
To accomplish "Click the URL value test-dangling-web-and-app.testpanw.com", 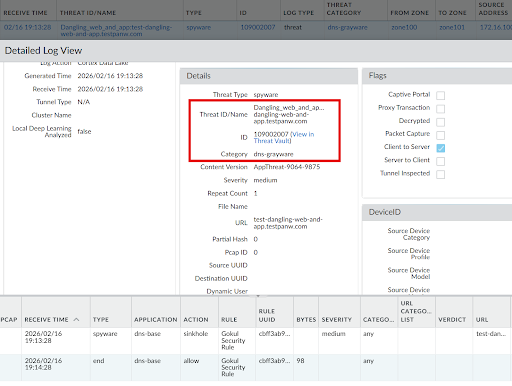I will 288,223.
